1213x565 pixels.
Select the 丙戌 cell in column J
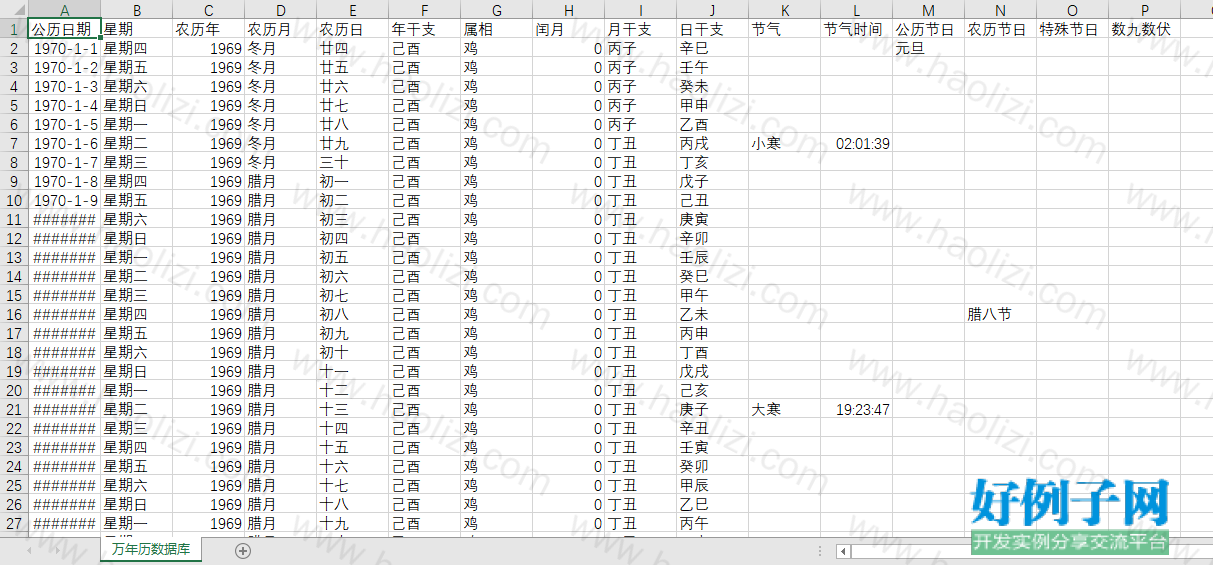click(713, 143)
